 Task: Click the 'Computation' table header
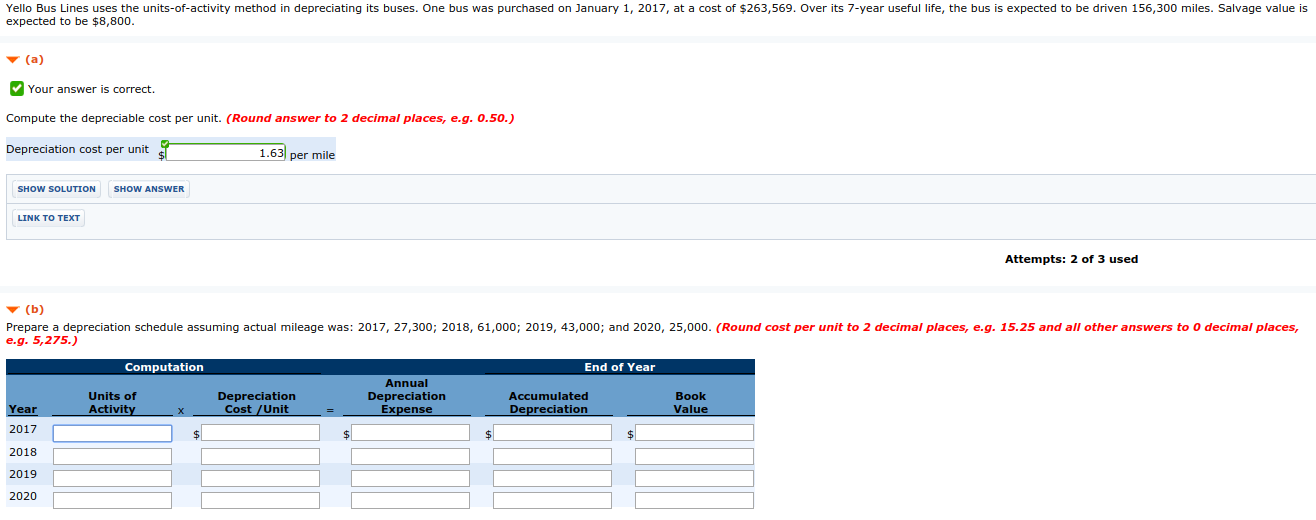164,367
